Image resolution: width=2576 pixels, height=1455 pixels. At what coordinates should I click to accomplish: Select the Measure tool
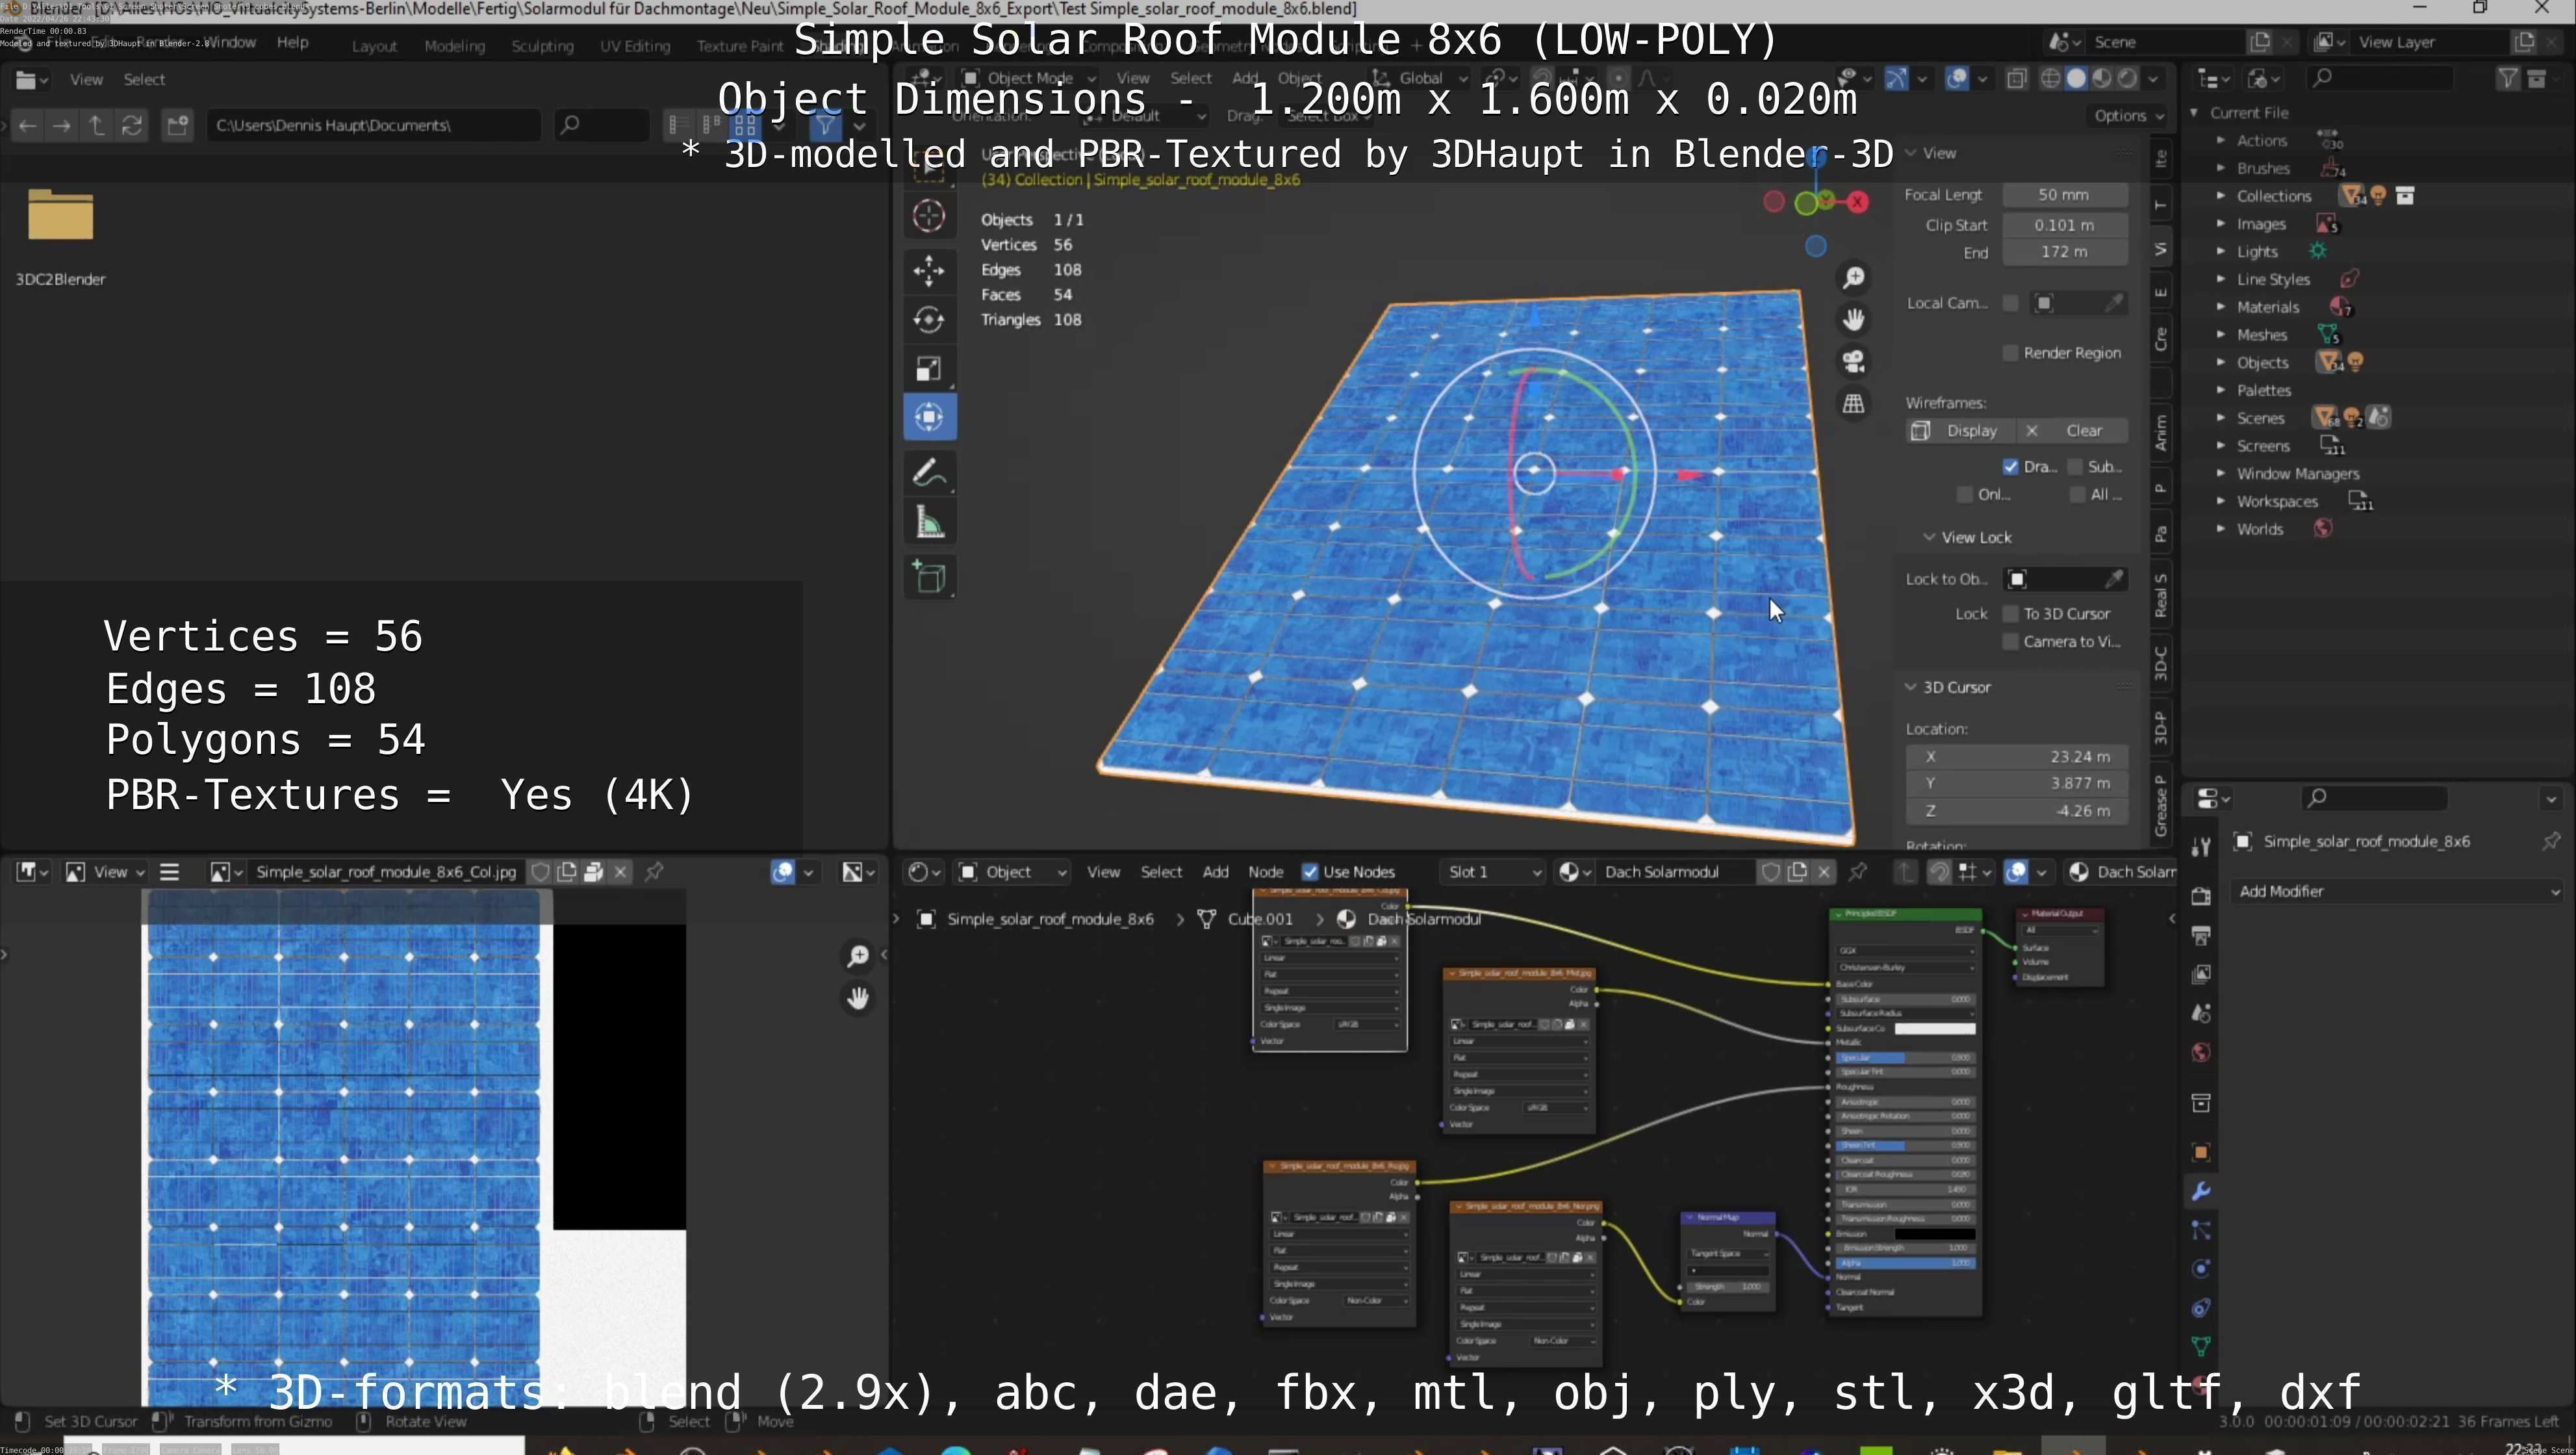point(929,522)
